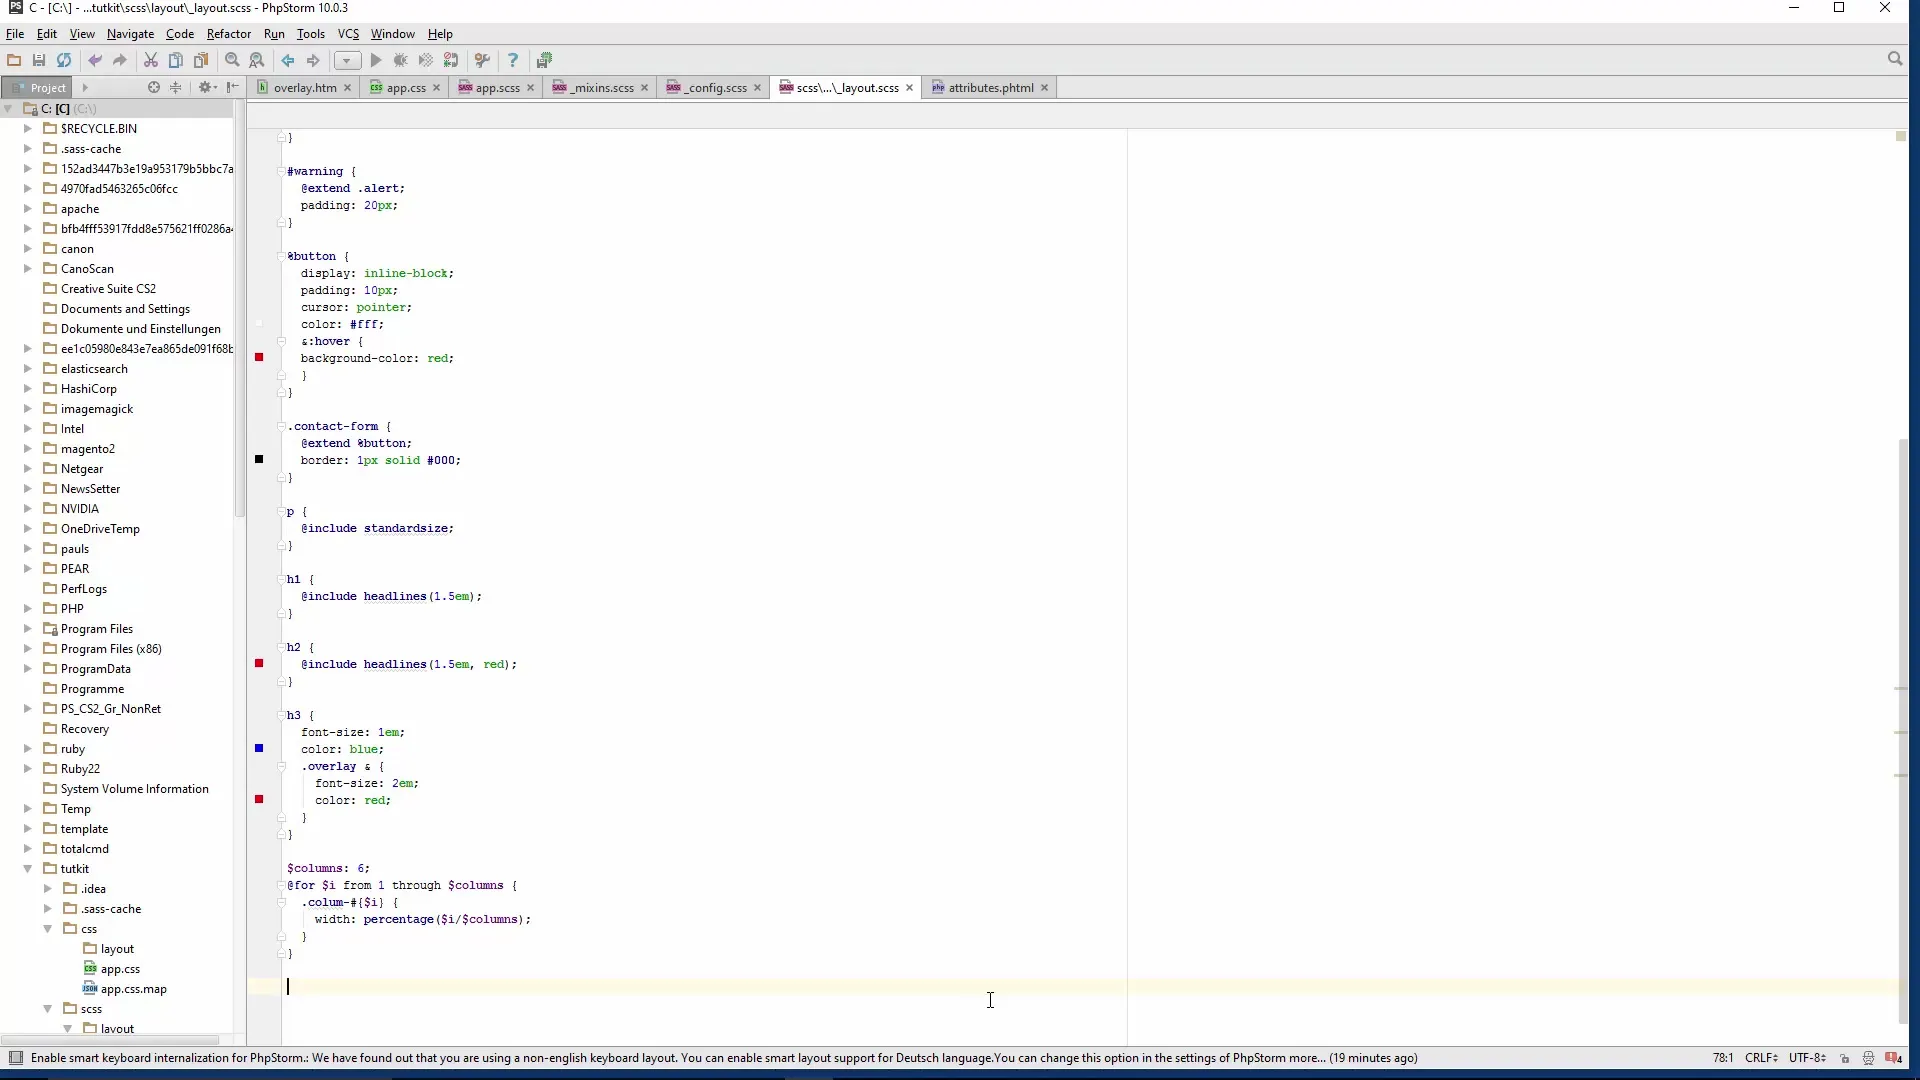
Task: Toggle tool window quick access button bottom left
Action: (x=16, y=1058)
